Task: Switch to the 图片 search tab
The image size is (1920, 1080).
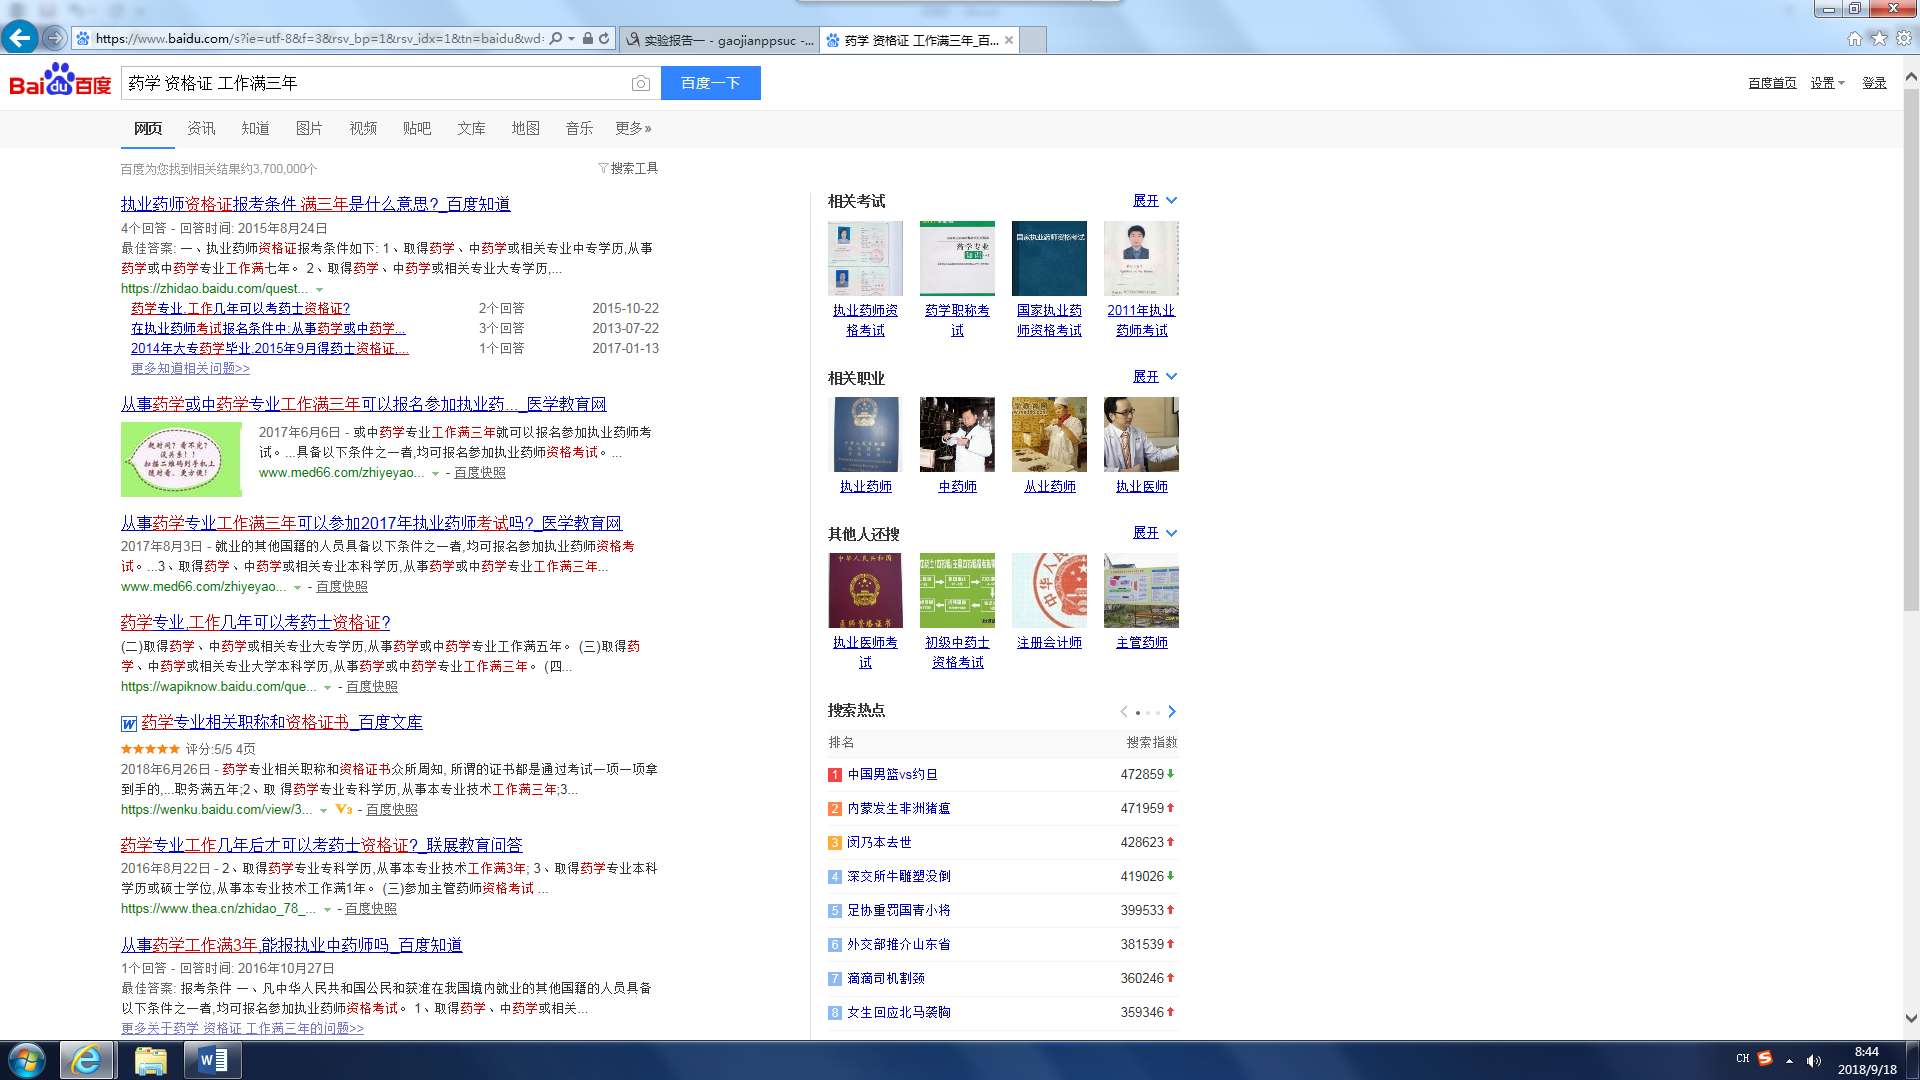Action: pos(309,128)
